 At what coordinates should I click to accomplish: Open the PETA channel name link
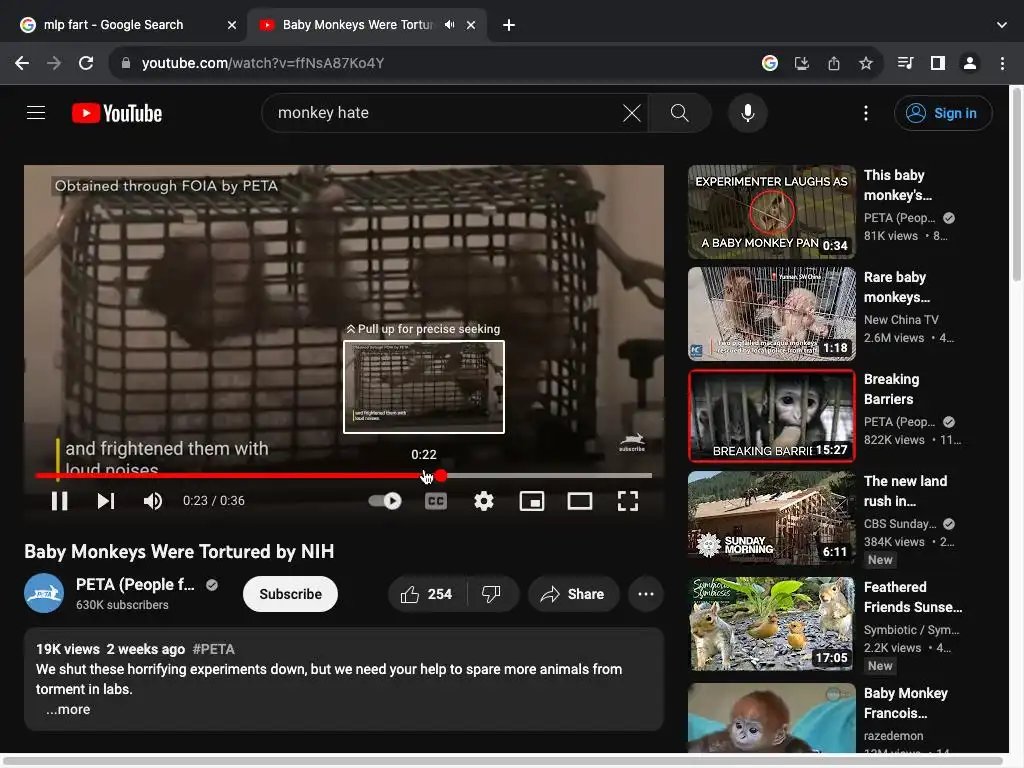pyautogui.click(x=135, y=584)
